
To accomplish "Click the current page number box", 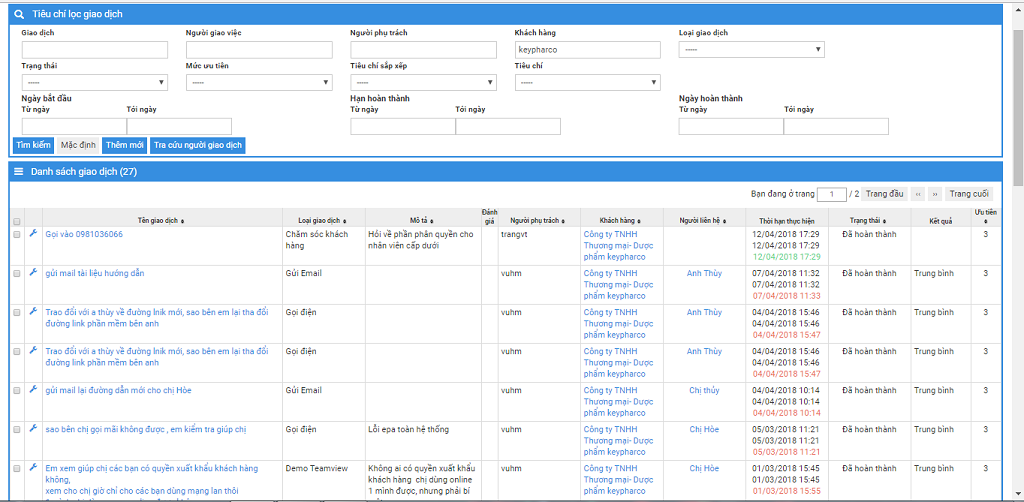I will coord(832,194).
